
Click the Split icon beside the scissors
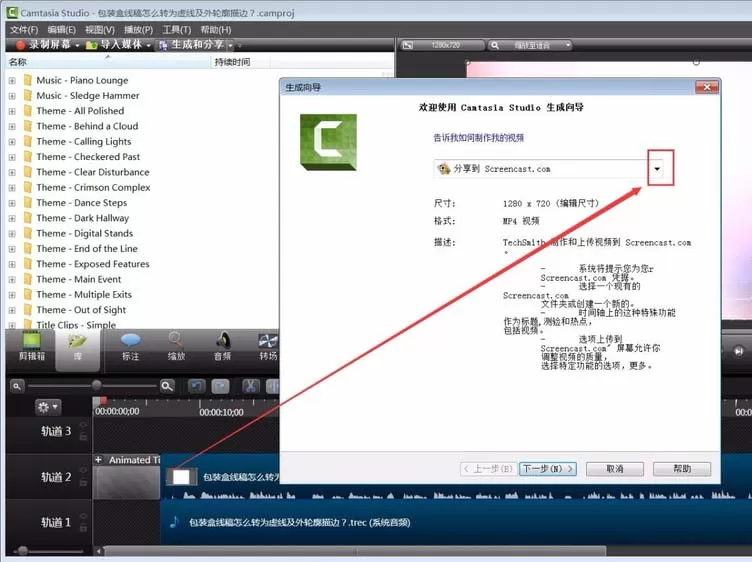[272, 386]
